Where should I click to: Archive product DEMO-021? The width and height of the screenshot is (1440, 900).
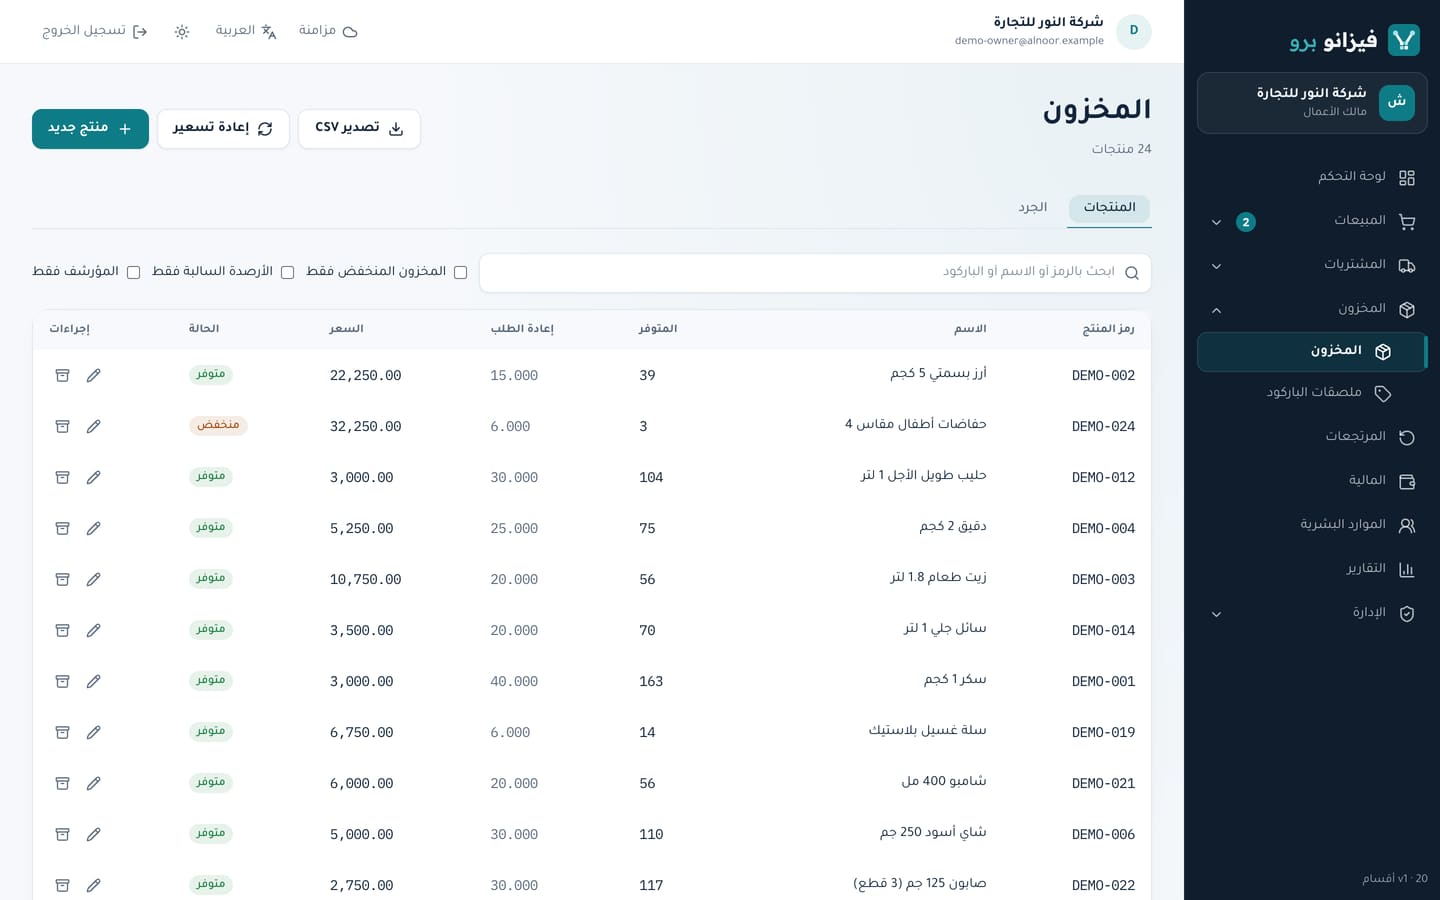point(62,783)
